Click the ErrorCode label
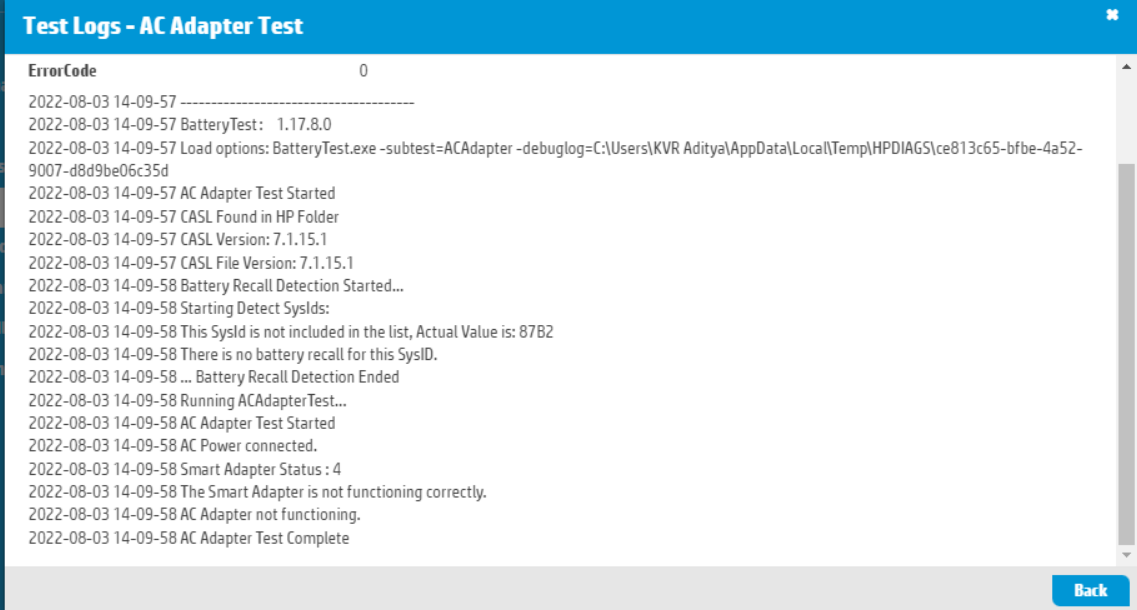Image resolution: width=1137 pixels, height=610 pixels. click(x=62, y=71)
